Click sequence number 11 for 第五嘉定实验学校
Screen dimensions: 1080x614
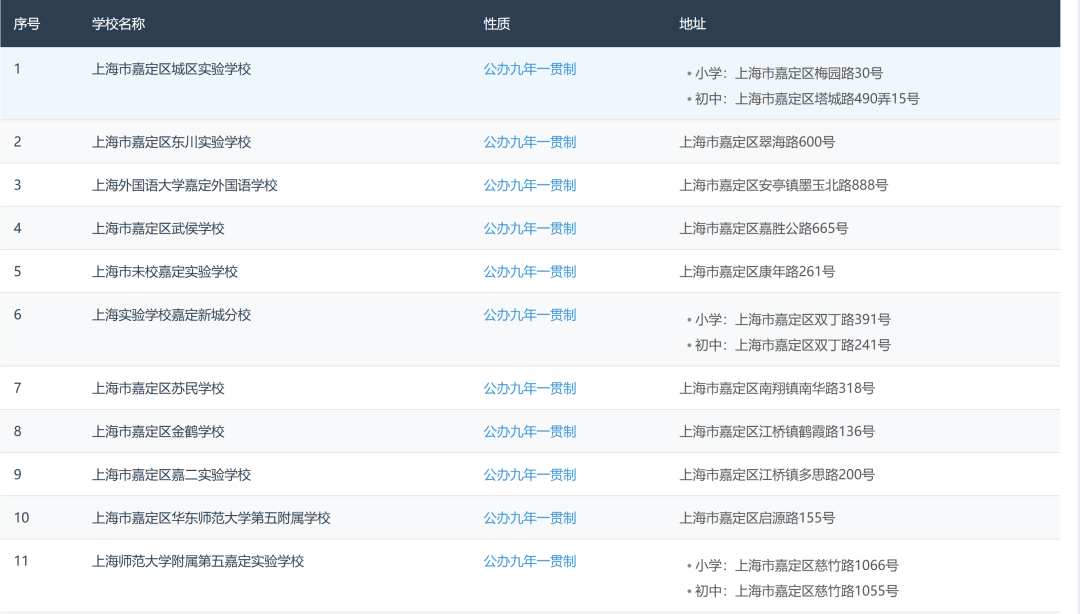(21, 562)
